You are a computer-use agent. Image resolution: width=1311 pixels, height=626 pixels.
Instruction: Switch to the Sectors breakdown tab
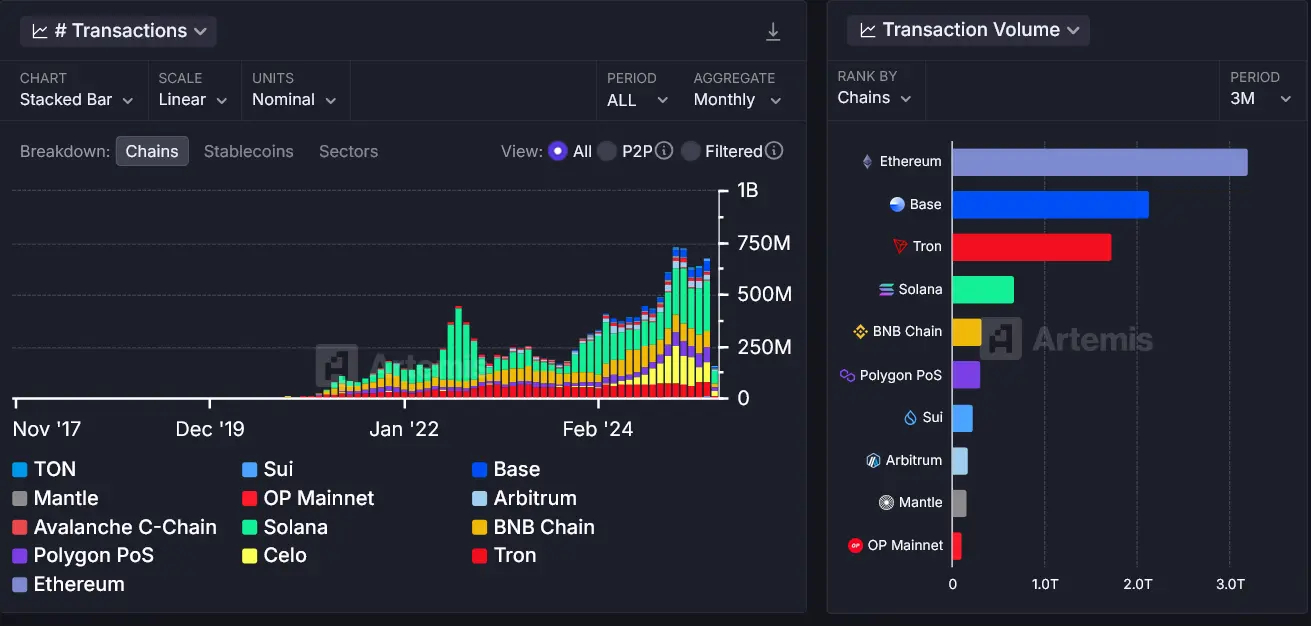[348, 151]
